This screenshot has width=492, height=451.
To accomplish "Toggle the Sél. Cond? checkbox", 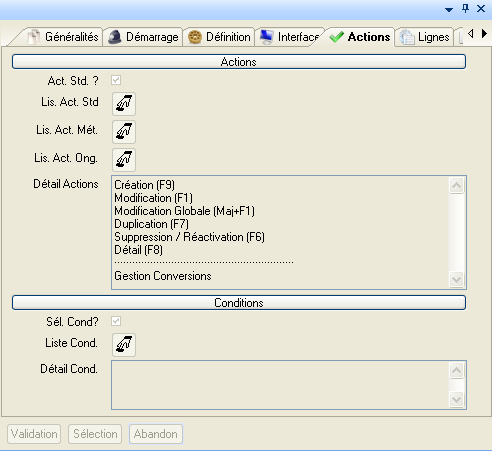I will pyautogui.click(x=116, y=321).
